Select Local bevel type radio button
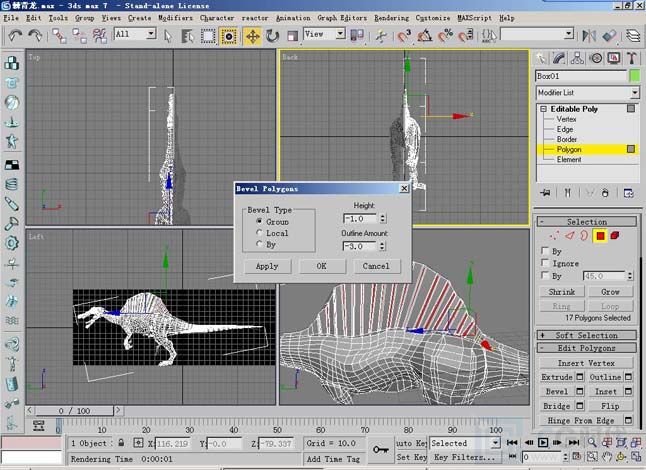Screen dimensions: 646x470 coord(259,233)
